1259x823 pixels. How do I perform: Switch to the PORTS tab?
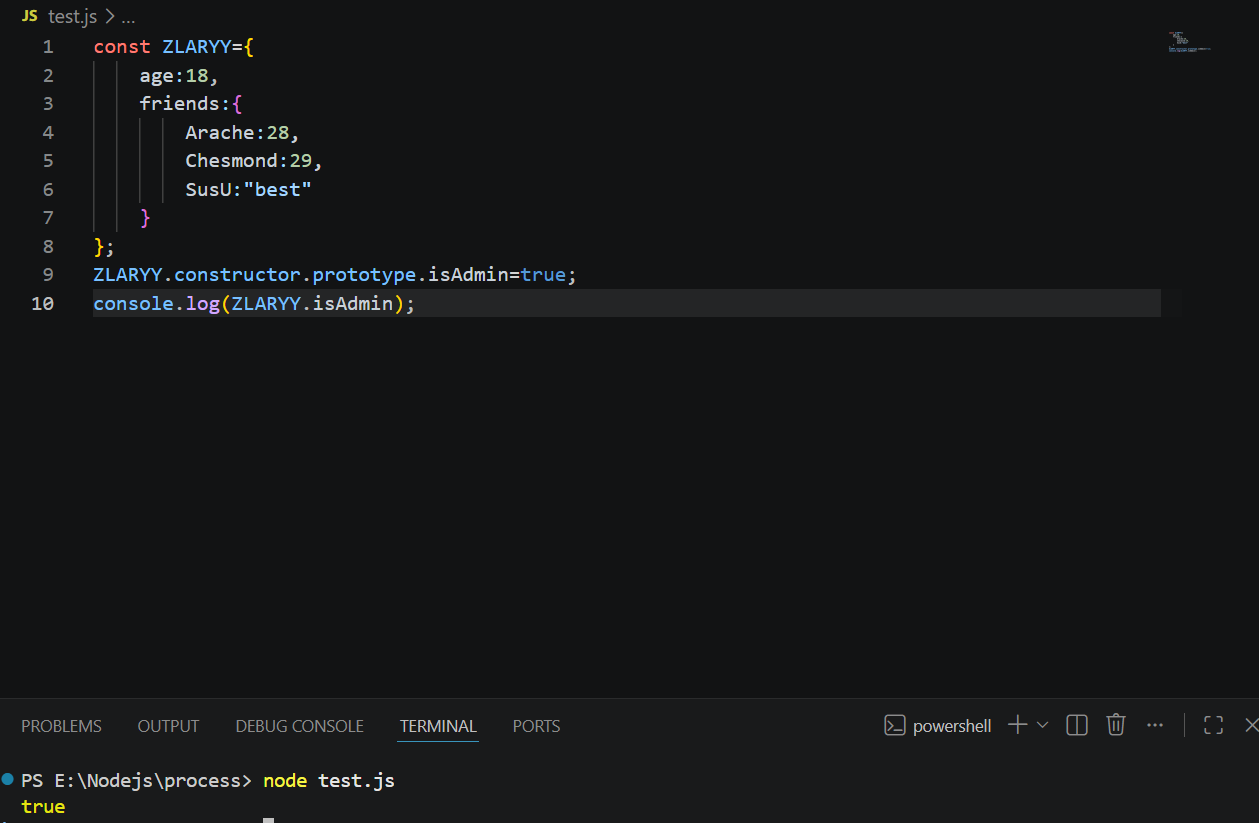[x=536, y=726]
